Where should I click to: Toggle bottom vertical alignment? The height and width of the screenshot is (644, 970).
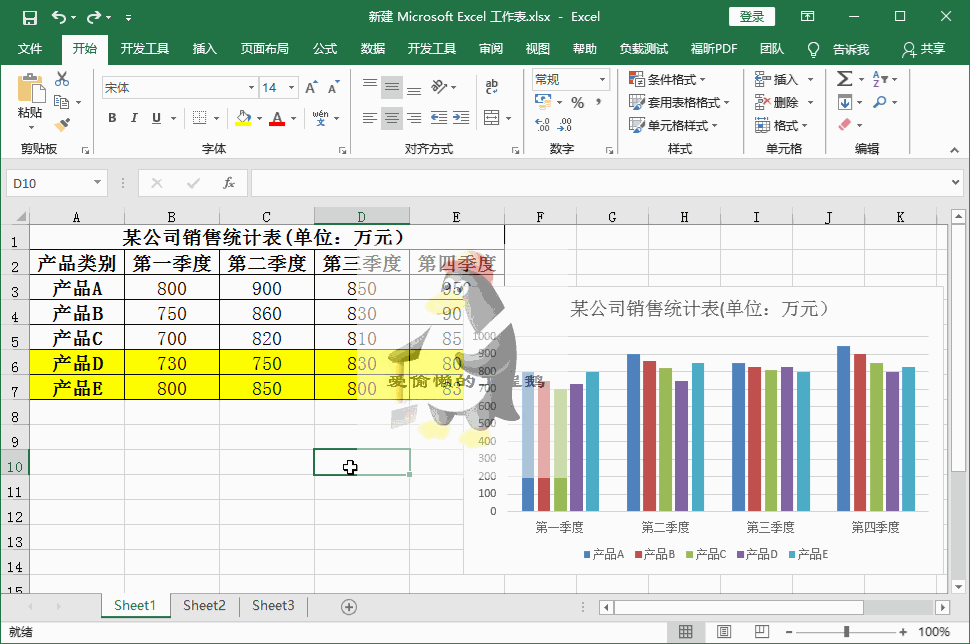414,91
